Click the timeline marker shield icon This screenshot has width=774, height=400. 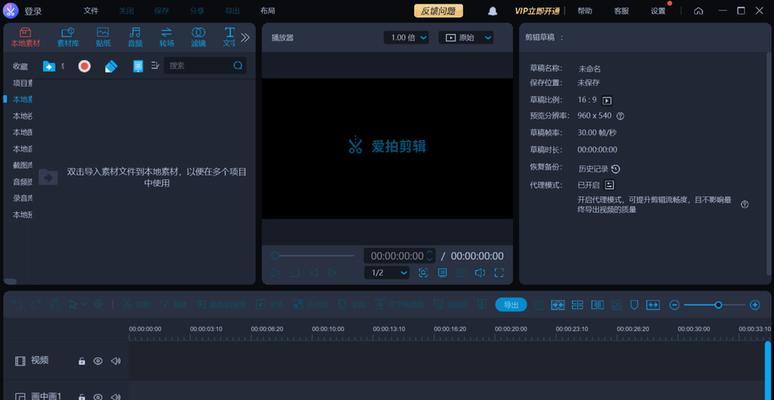[x=634, y=305]
